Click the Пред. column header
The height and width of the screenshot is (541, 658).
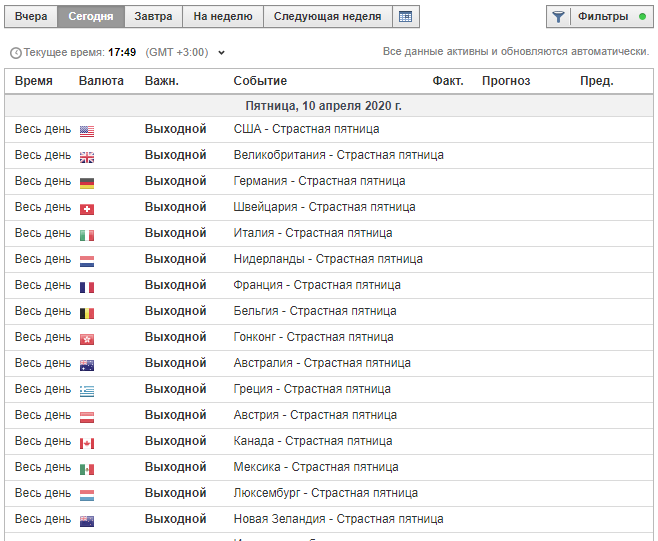(597, 81)
